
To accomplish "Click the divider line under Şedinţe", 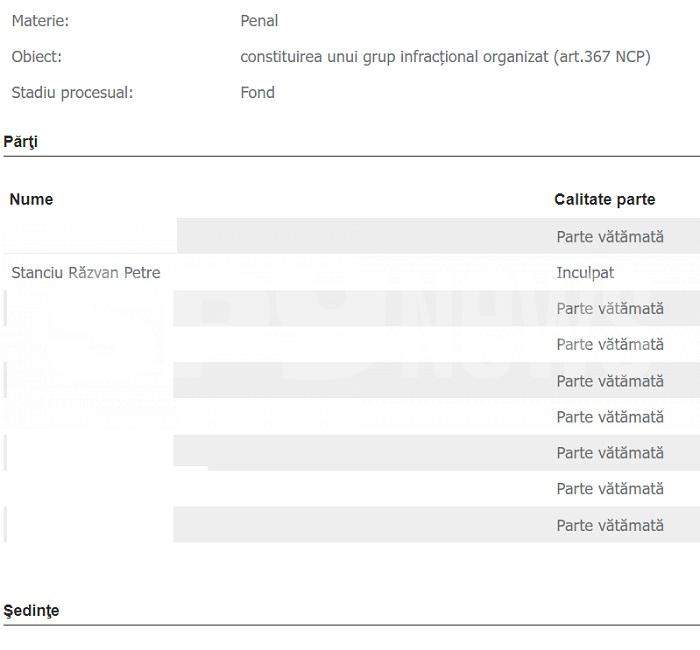I will coord(351,625).
